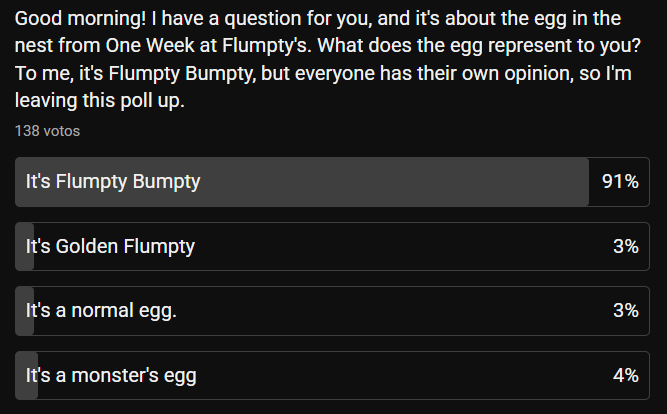Click the empty middle of the normal egg row
The image size is (667, 414).
click(400, 311)
